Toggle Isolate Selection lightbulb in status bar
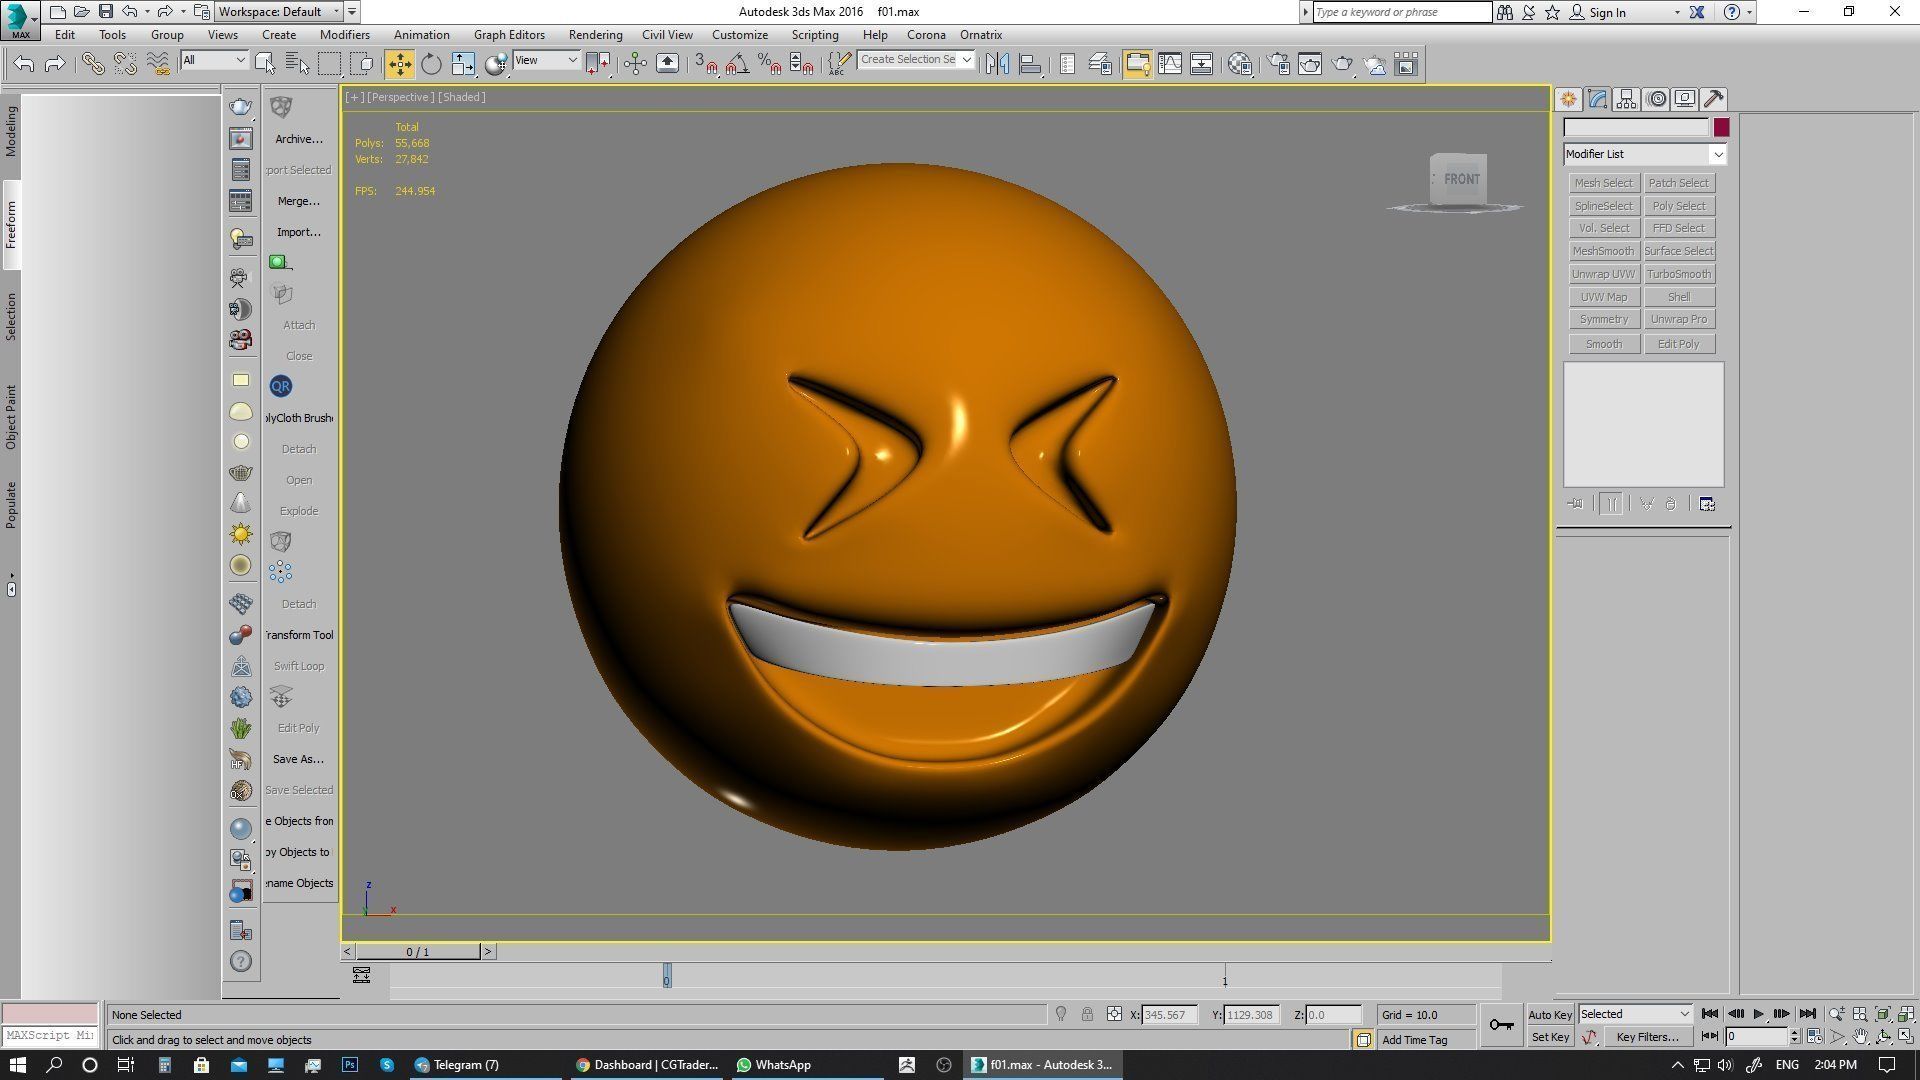 click(1061, 1014)
